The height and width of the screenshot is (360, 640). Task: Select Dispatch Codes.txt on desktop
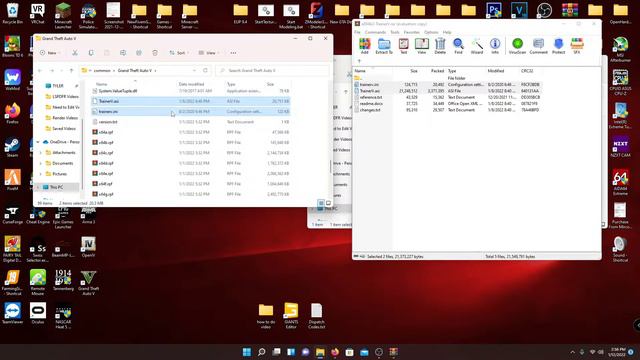tap(316, 316)
